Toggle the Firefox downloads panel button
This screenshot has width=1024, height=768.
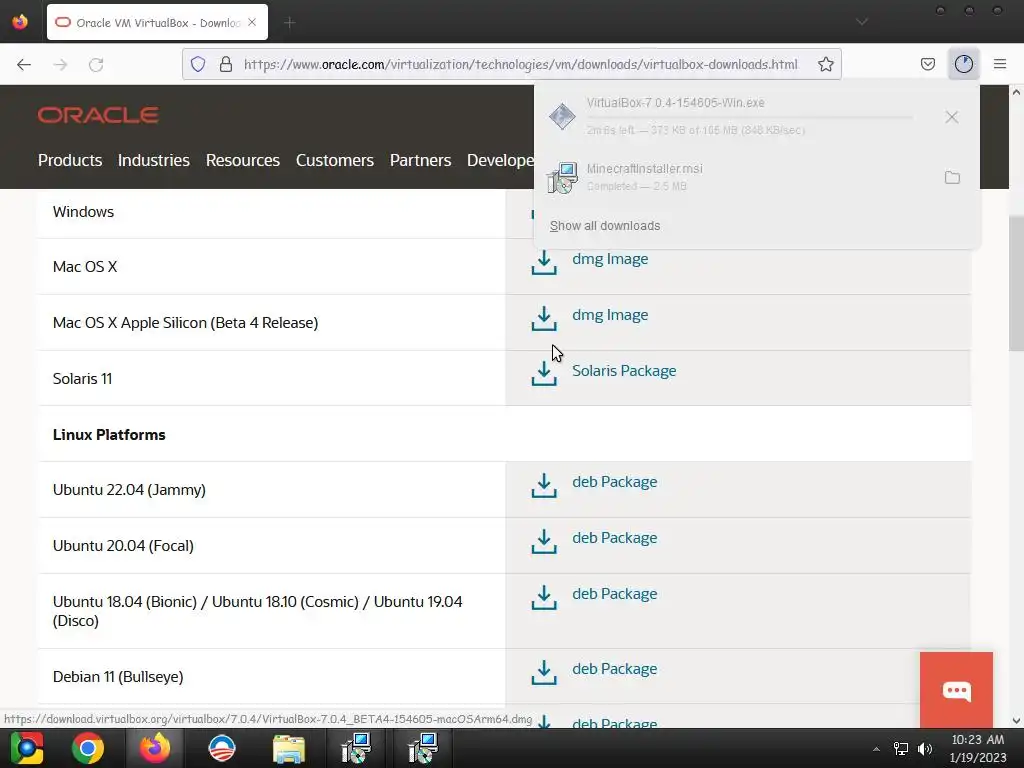coord(963,64)
